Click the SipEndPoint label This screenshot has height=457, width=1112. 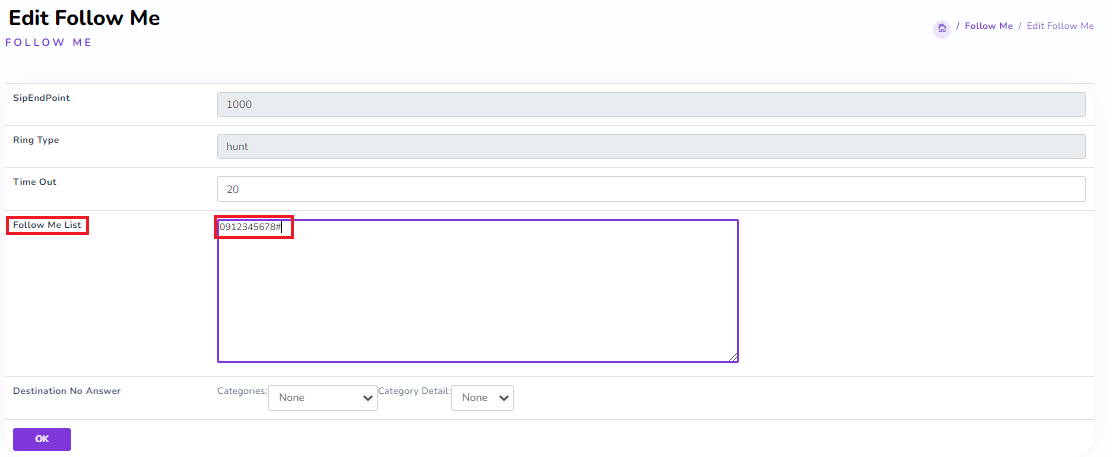click(x=41, y=98)
